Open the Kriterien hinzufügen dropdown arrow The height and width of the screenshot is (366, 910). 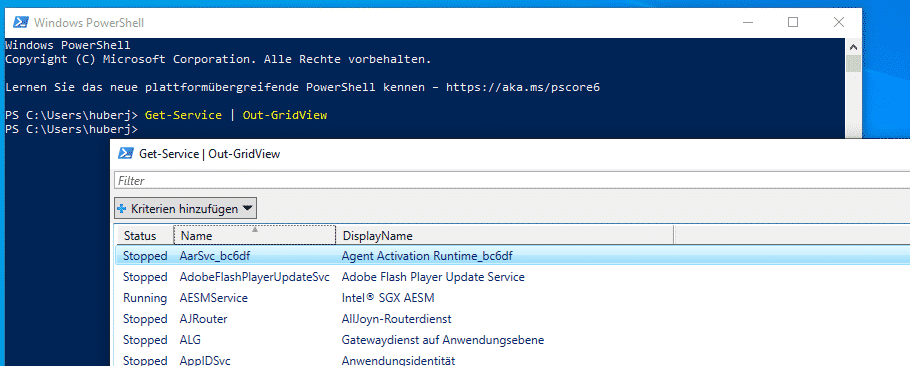click(x=247, y=208)
